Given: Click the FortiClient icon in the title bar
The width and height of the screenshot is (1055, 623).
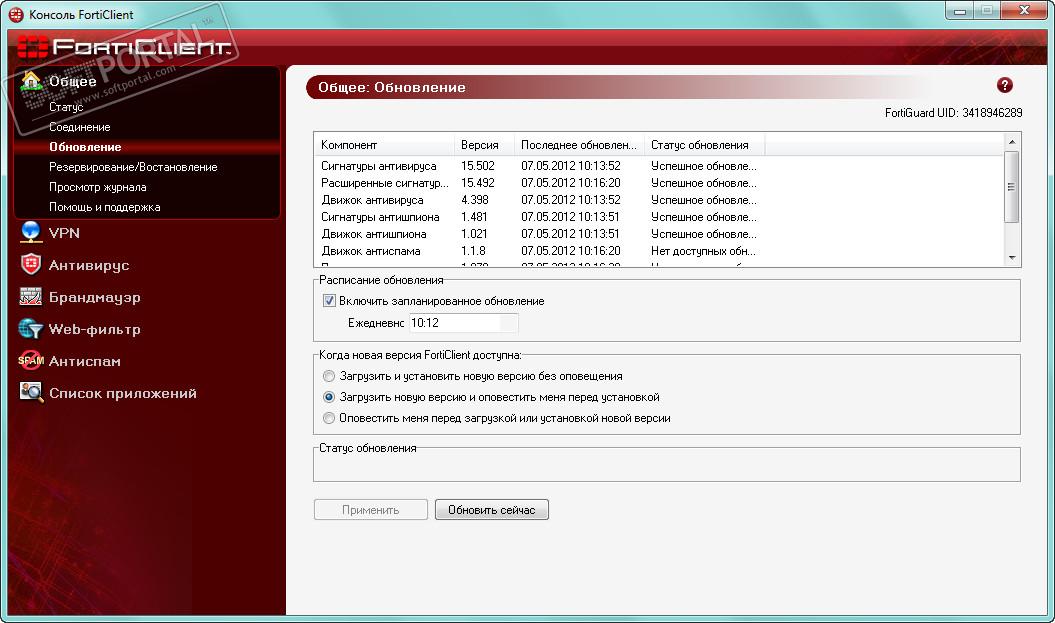Looking at the screenshot, I should click(x=15, y=14).
